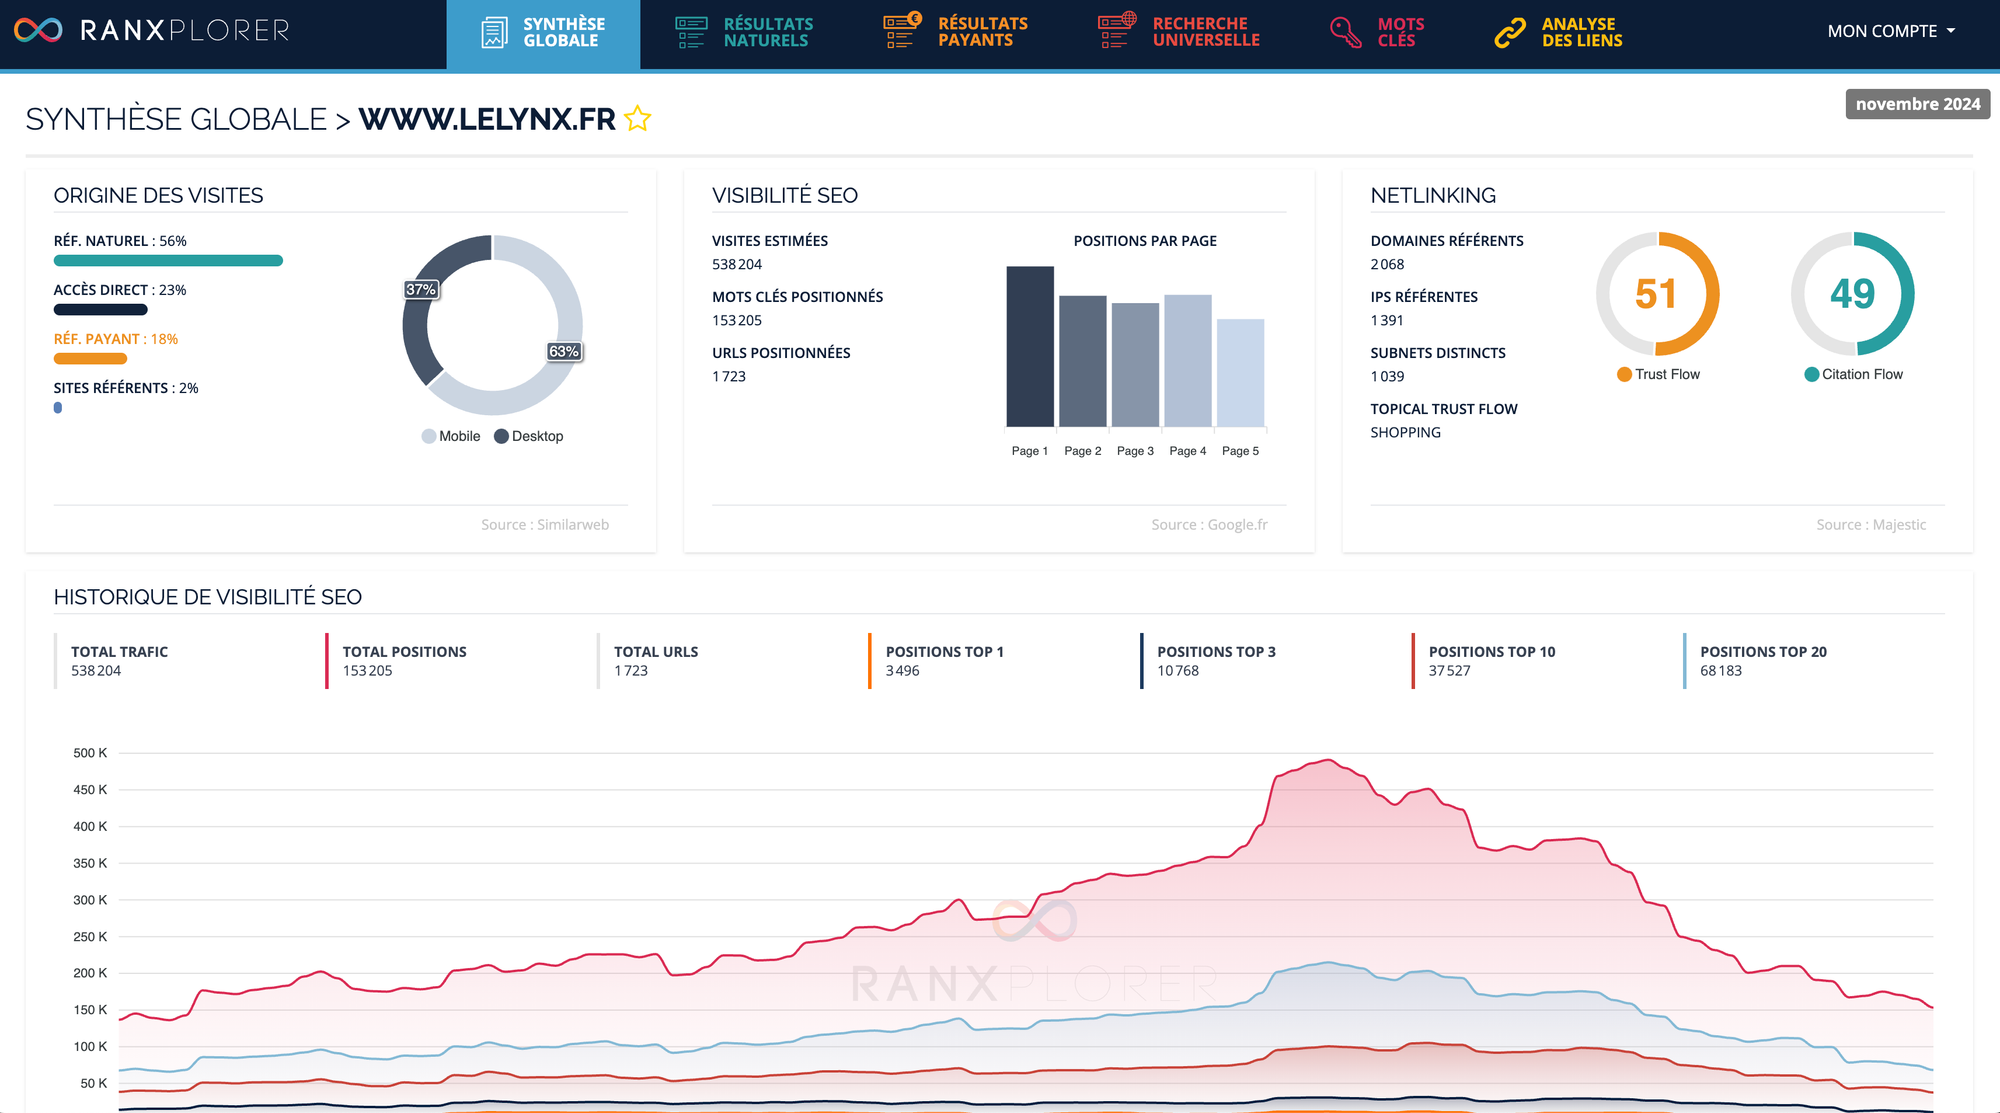Click the Ranxplorer infinity logo icon
The height and width of the screenshot is (1113, 2000).
[x=38, y=30]
